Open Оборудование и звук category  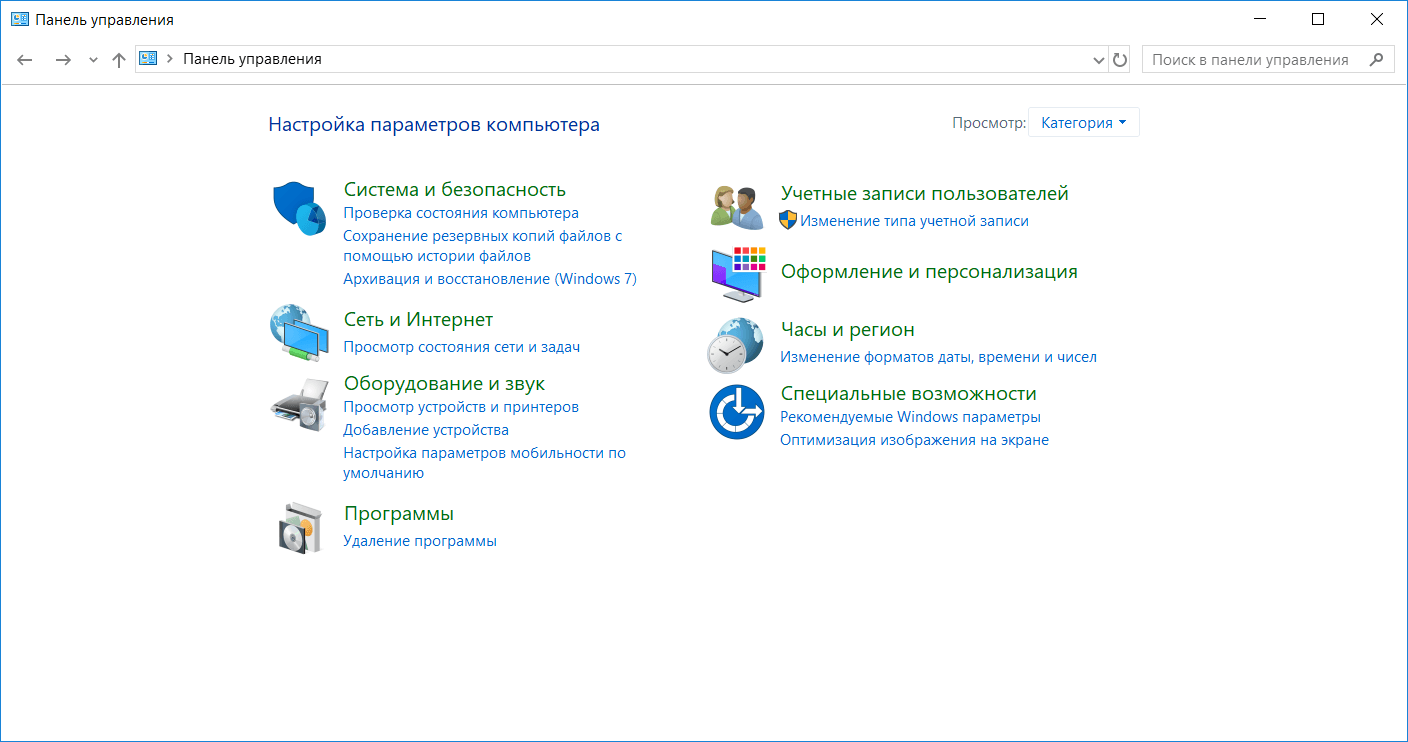tap(444, 383)
